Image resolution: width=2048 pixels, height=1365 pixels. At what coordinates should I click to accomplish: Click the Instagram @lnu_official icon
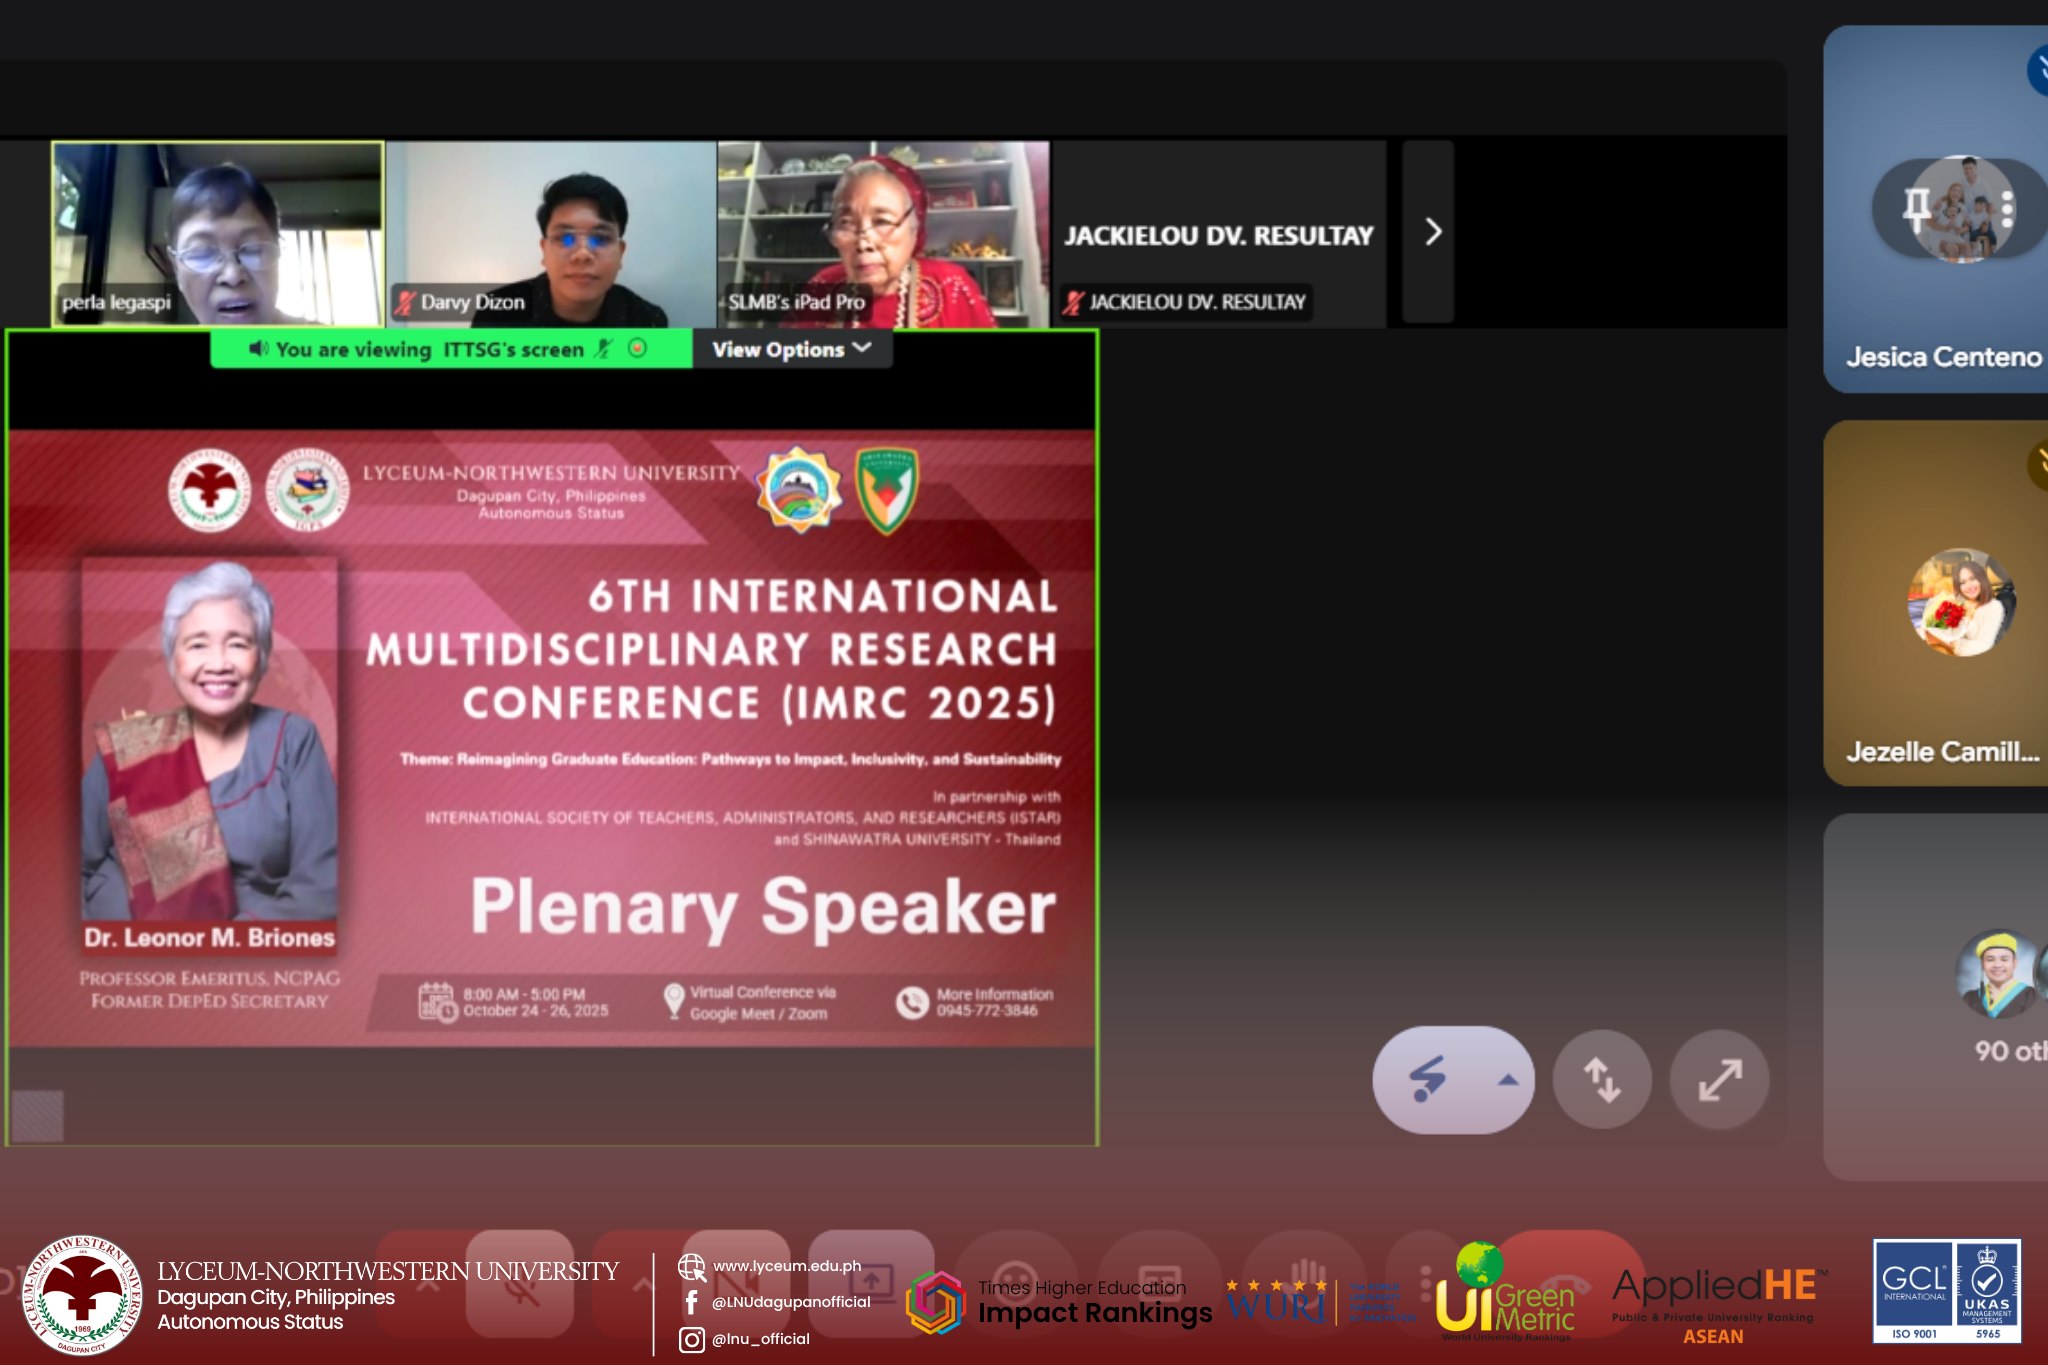point(691,1339)
